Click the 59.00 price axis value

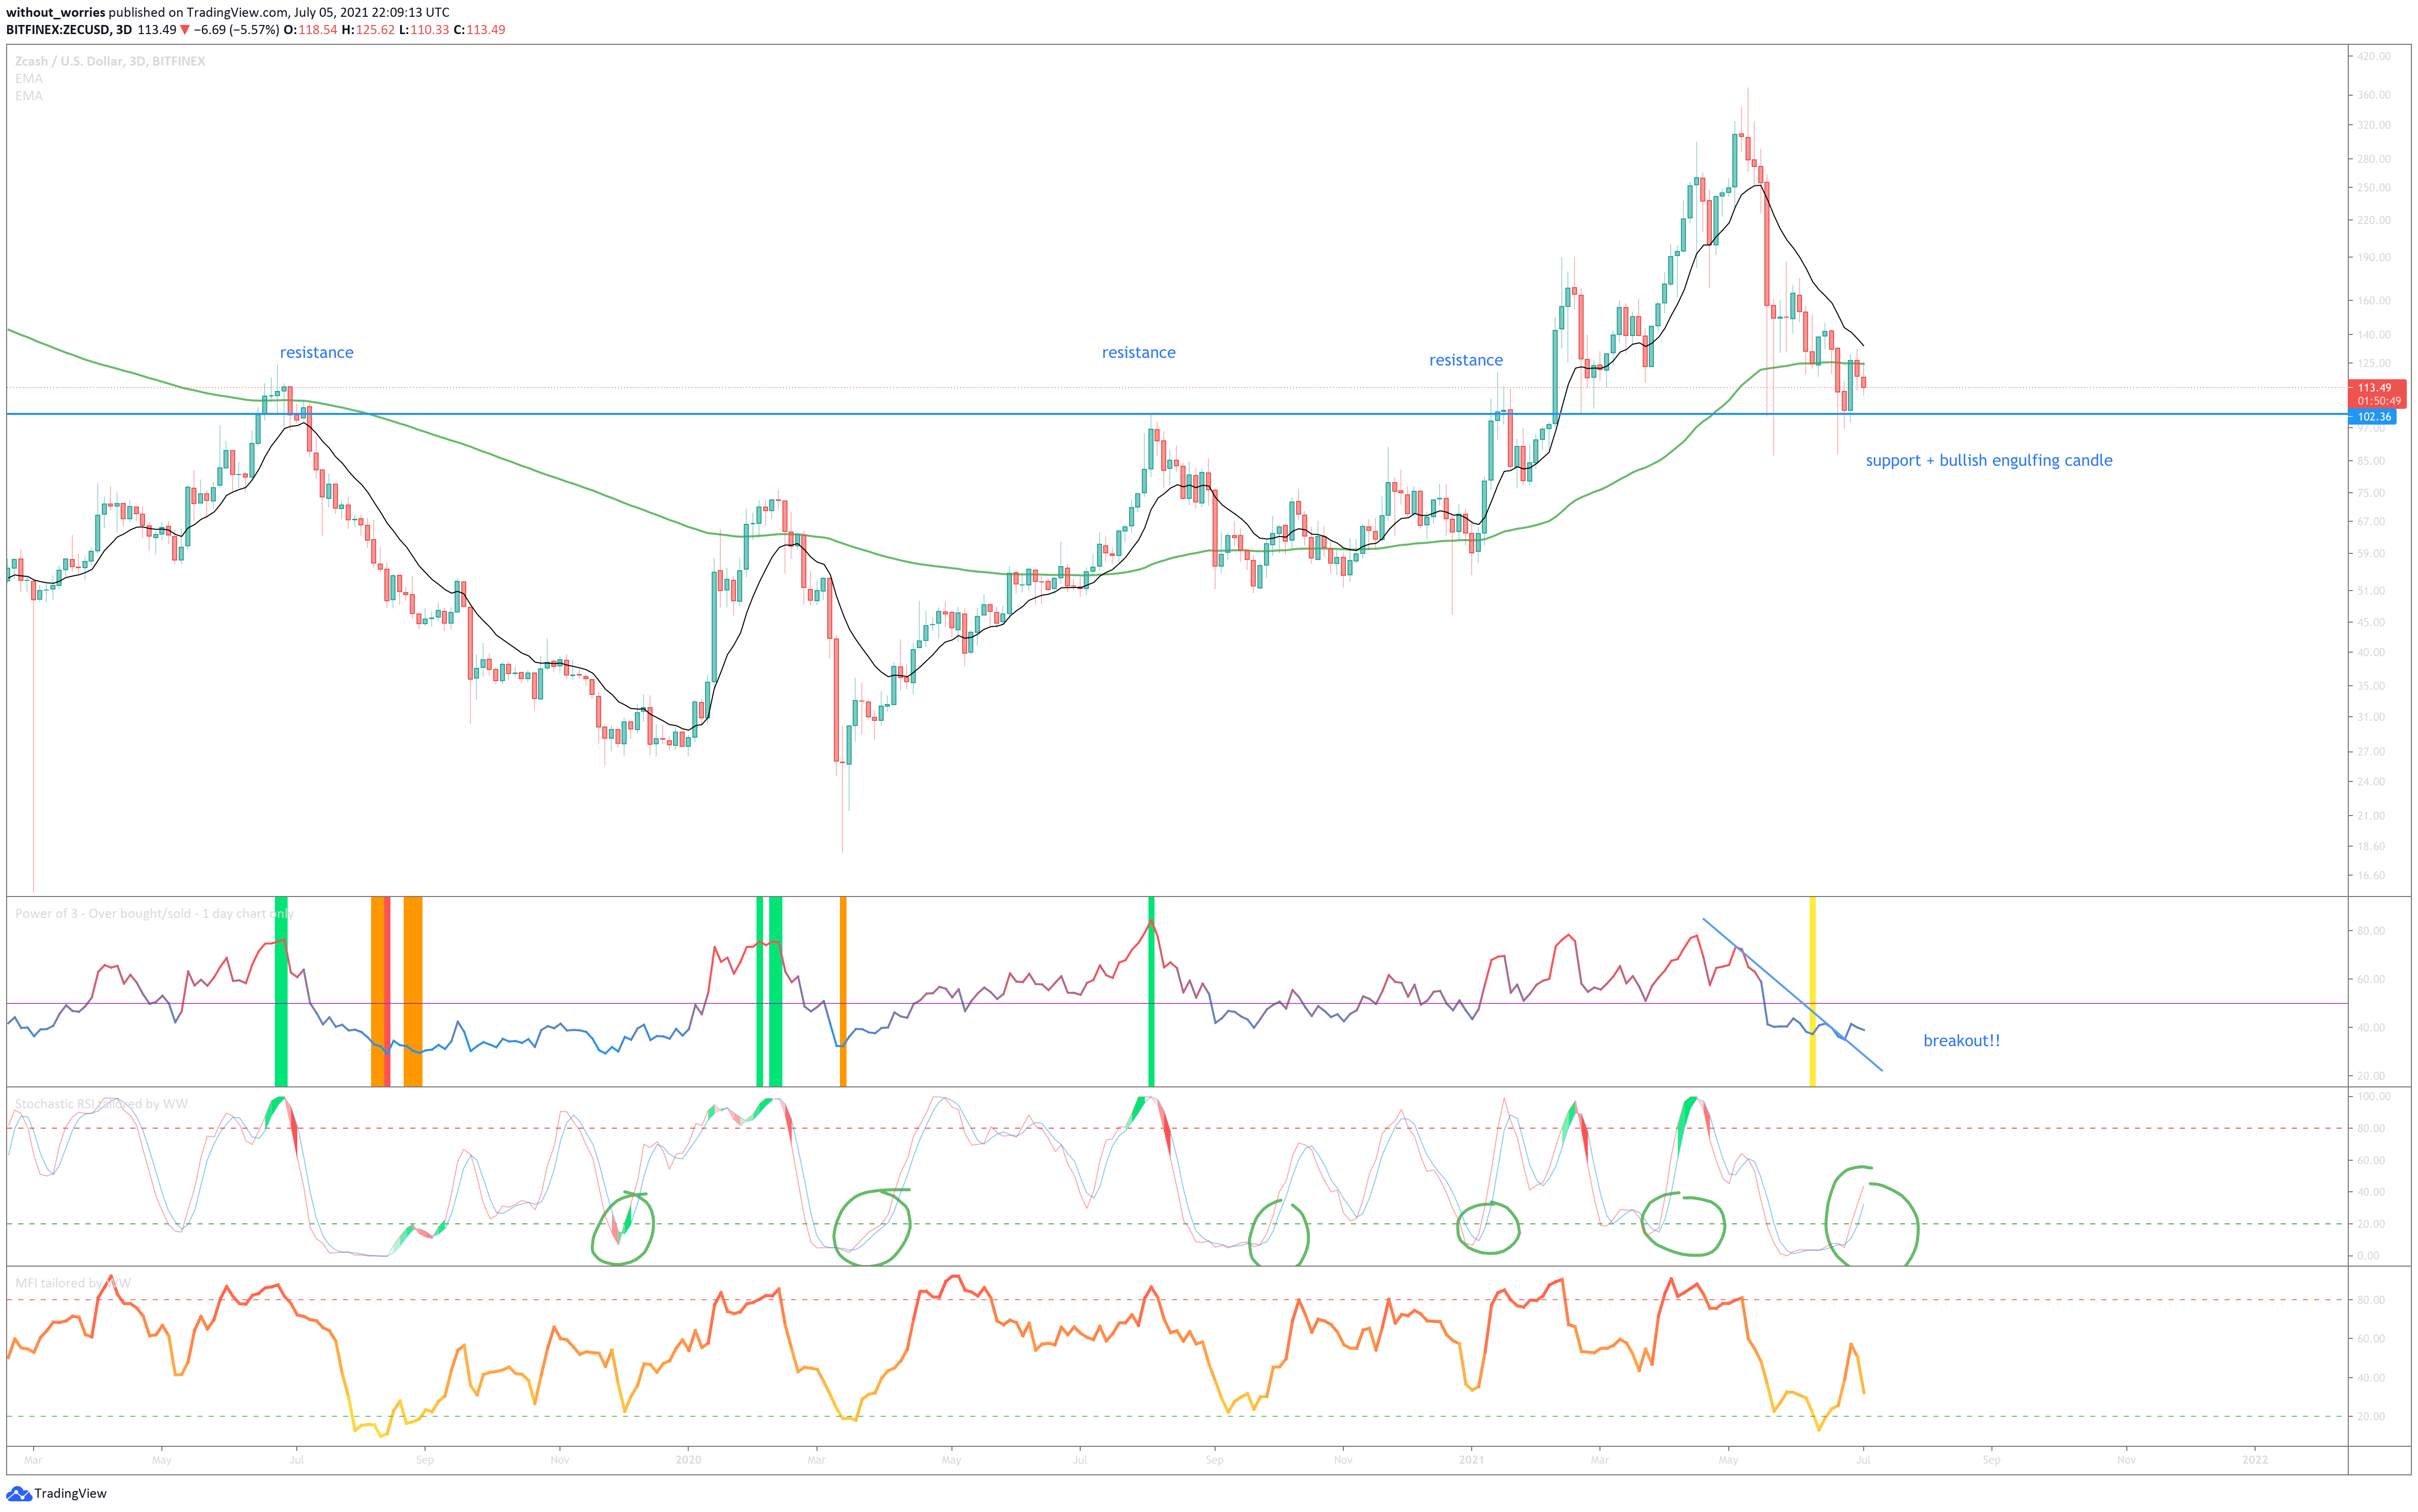point(2370,554)
